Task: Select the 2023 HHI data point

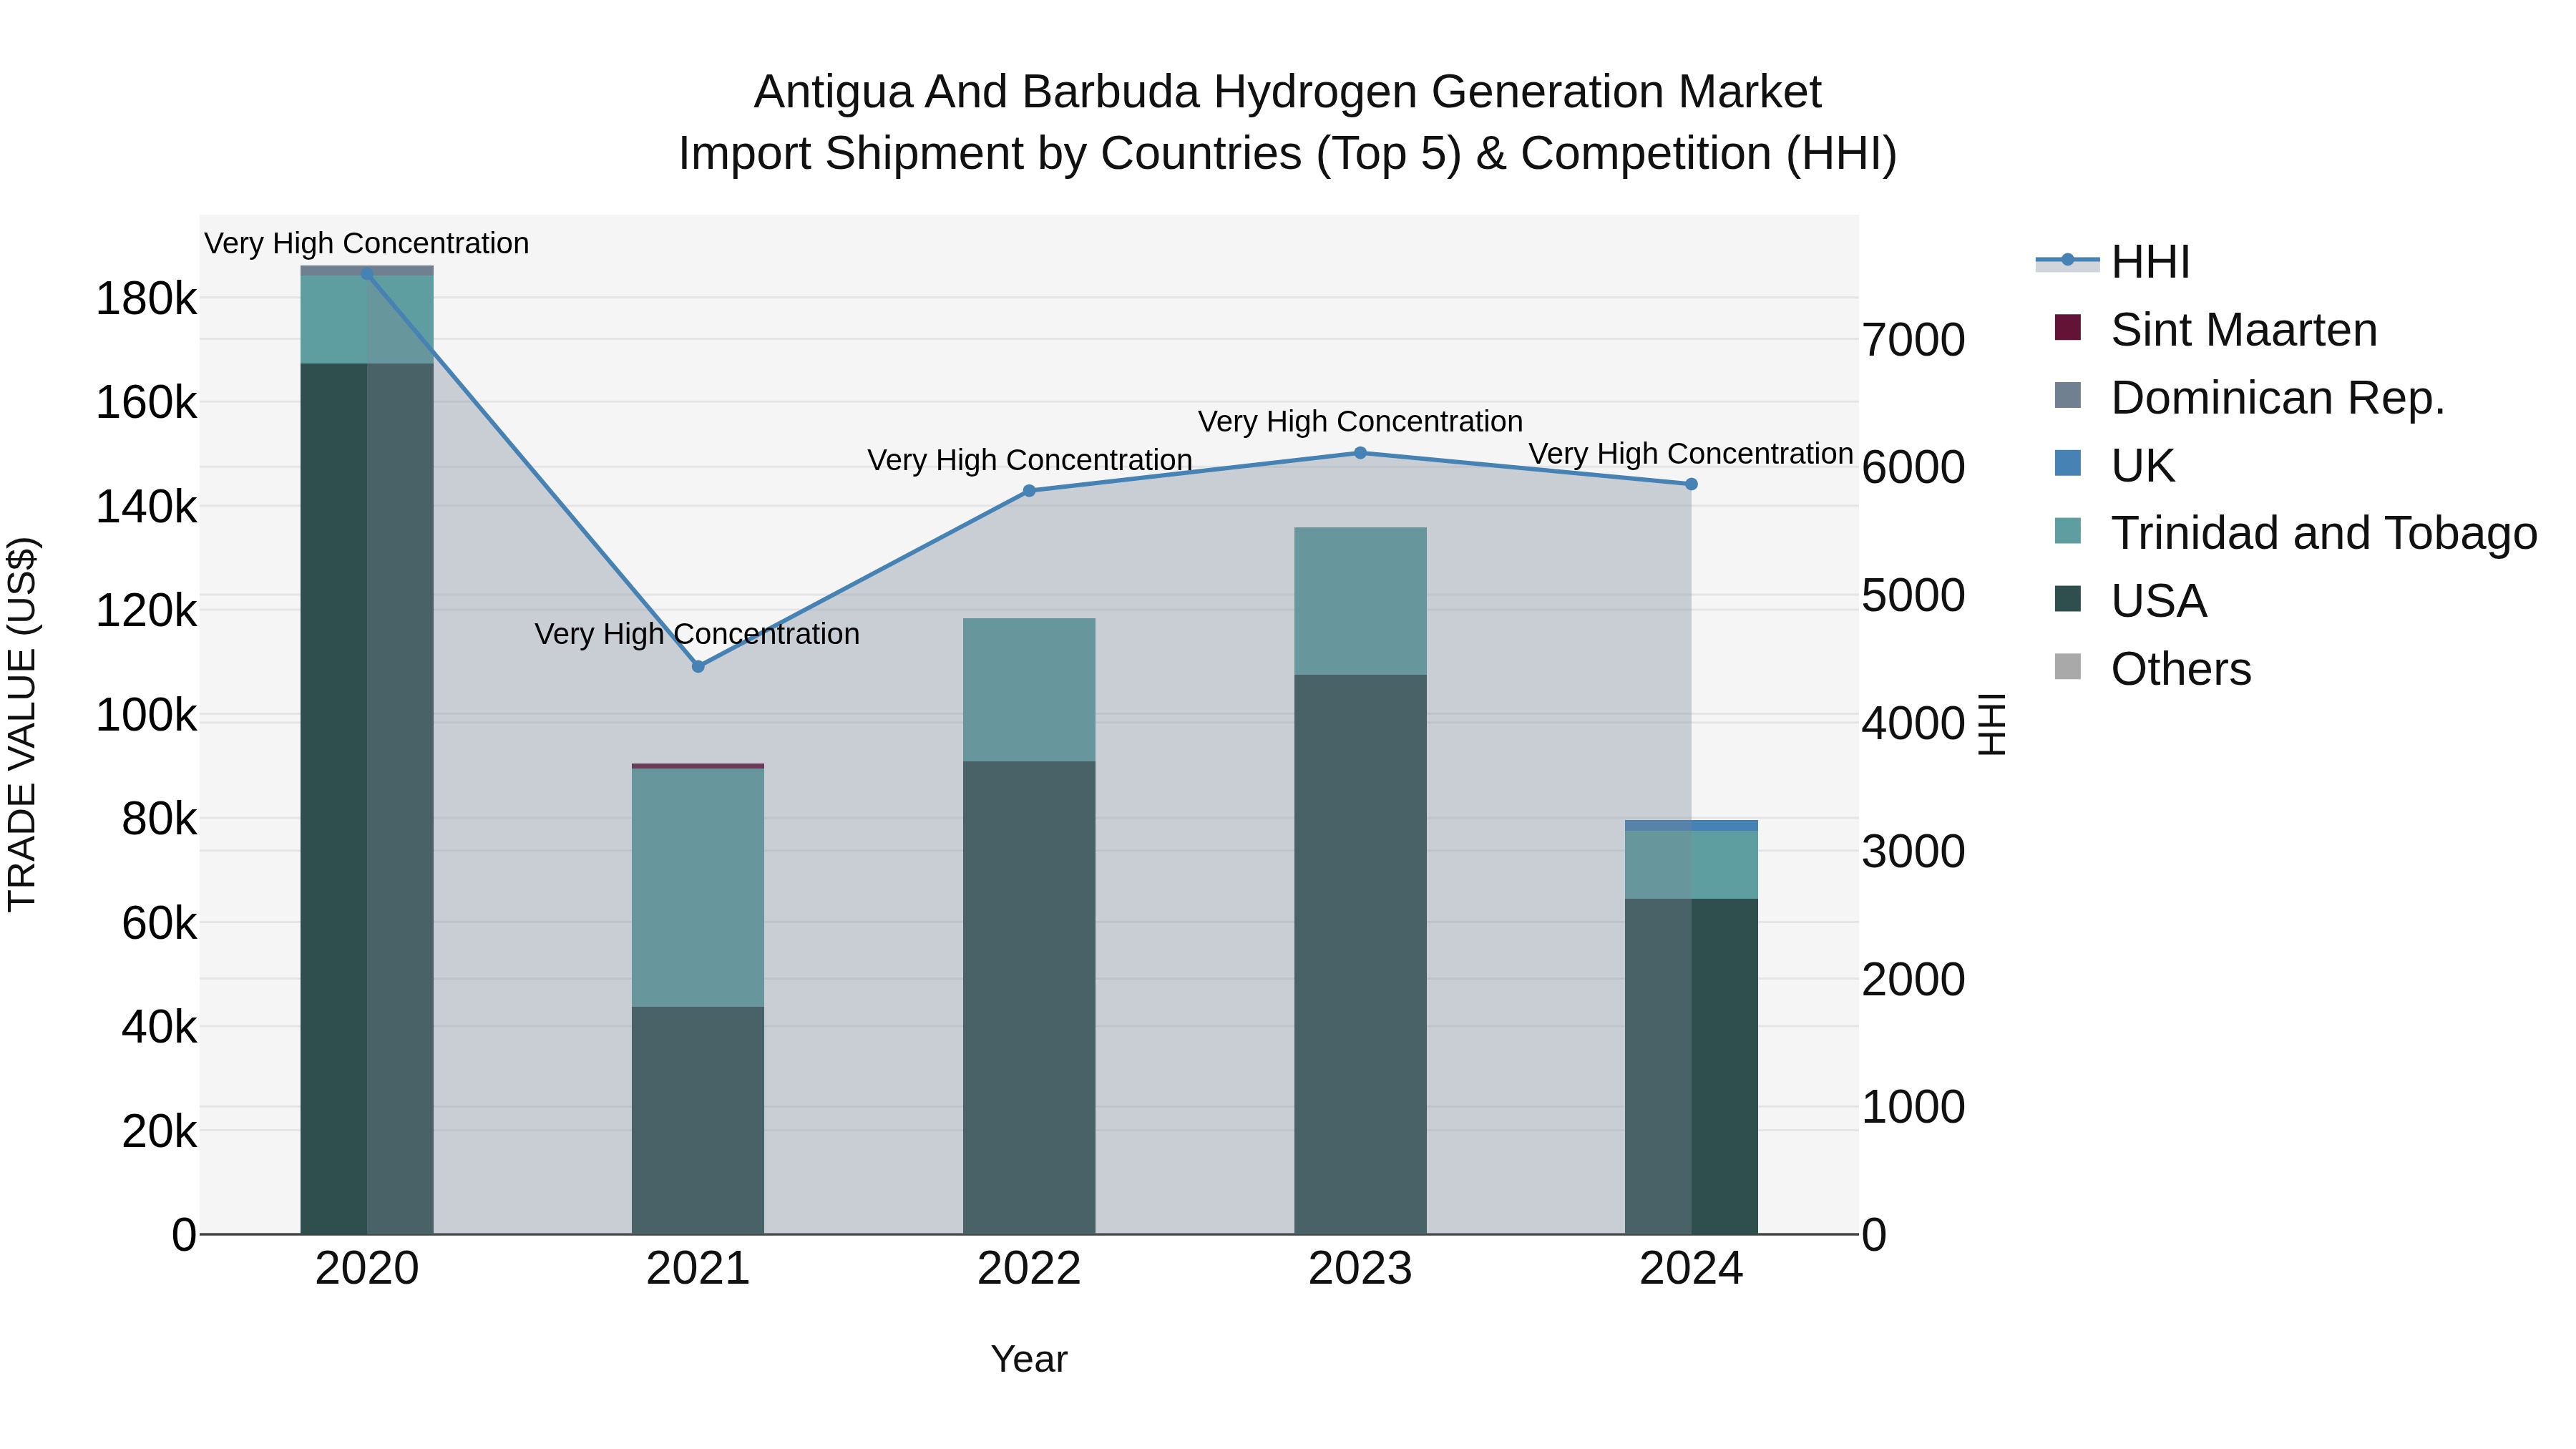Action: [1360, 453]
